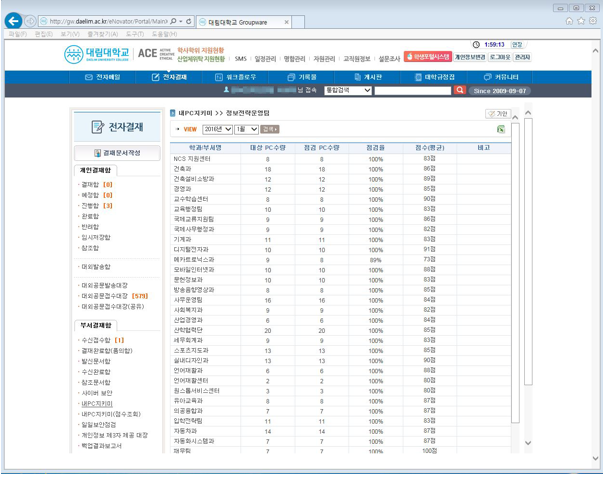Click the inner table scrollbar track
Screen dimensions: 608x482
click(515, 273)
